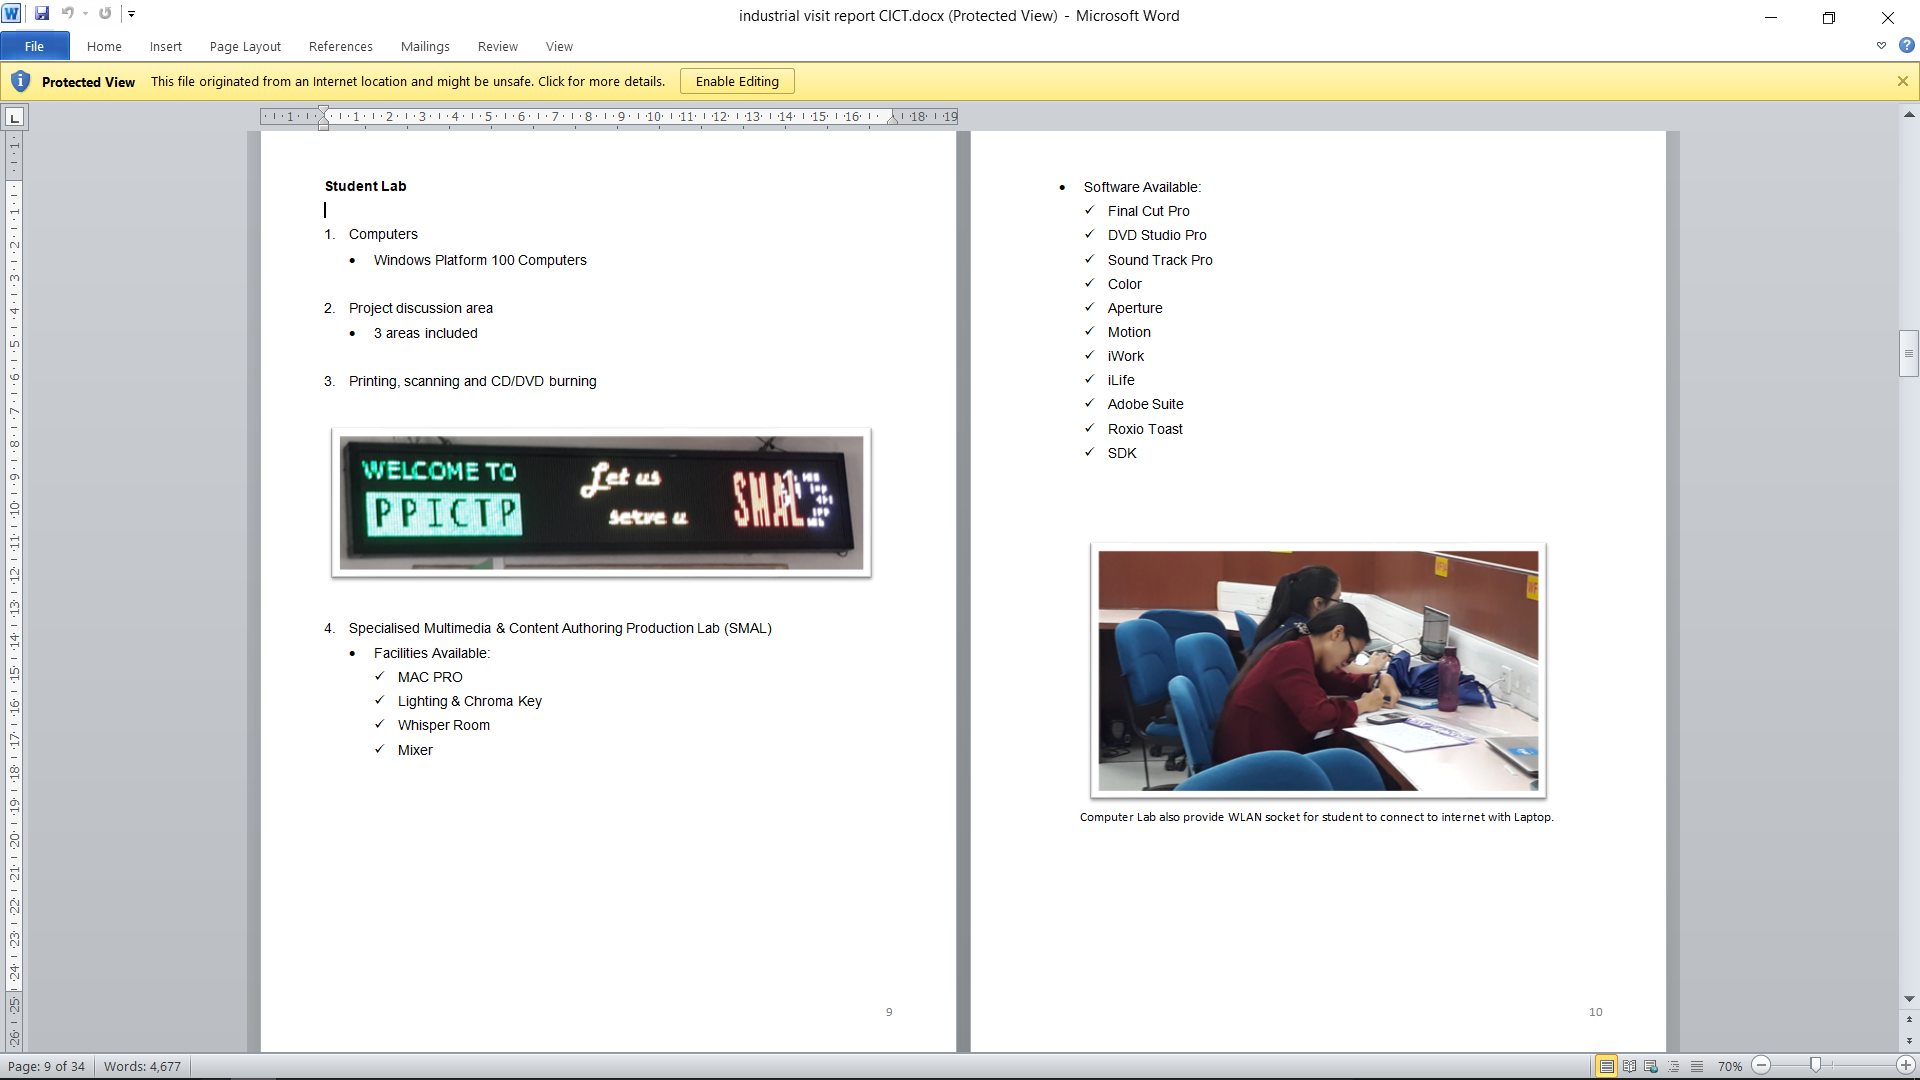Open the 70% zoom level dialog
The width and height of the screenshot is (1920, 1080).
pyautogui.click(x=1729, y=1066)
